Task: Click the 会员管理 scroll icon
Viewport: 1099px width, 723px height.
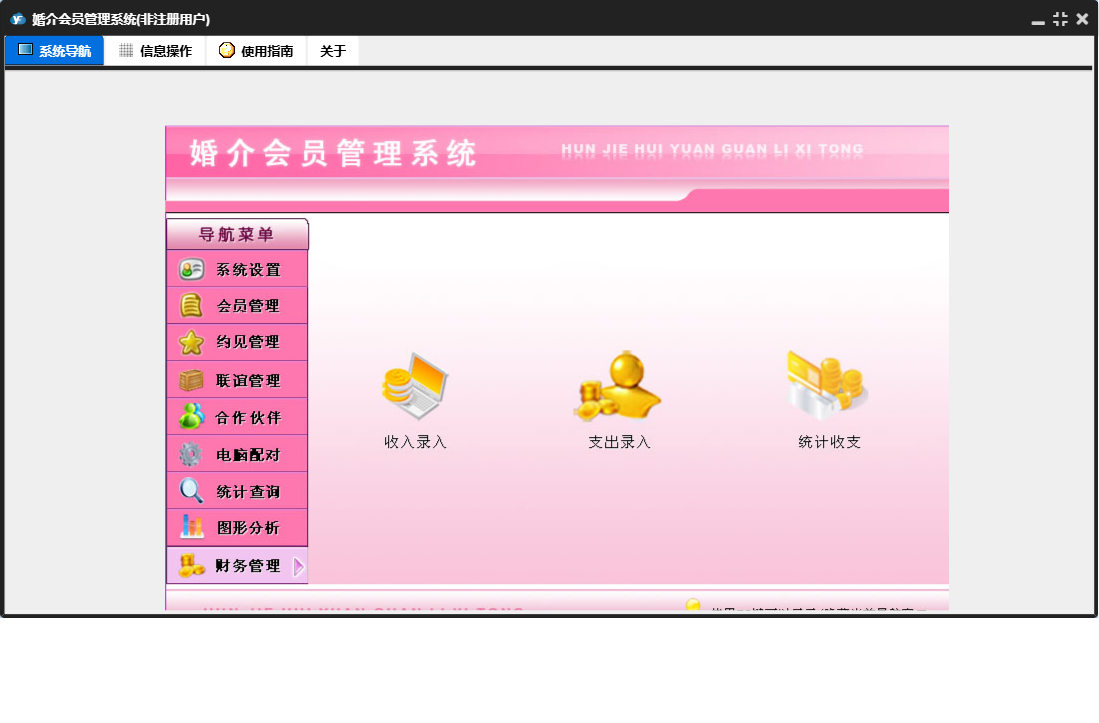Action: coord(191,305)
